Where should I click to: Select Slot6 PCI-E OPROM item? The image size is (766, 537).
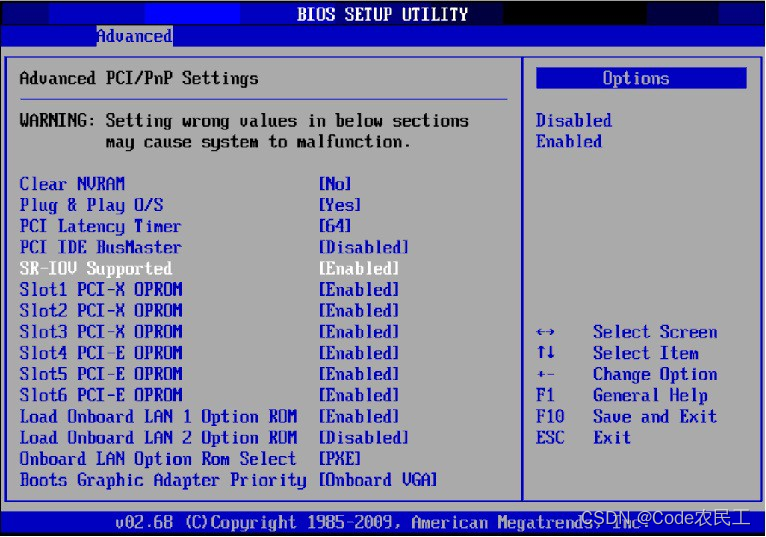click(101, 395)
